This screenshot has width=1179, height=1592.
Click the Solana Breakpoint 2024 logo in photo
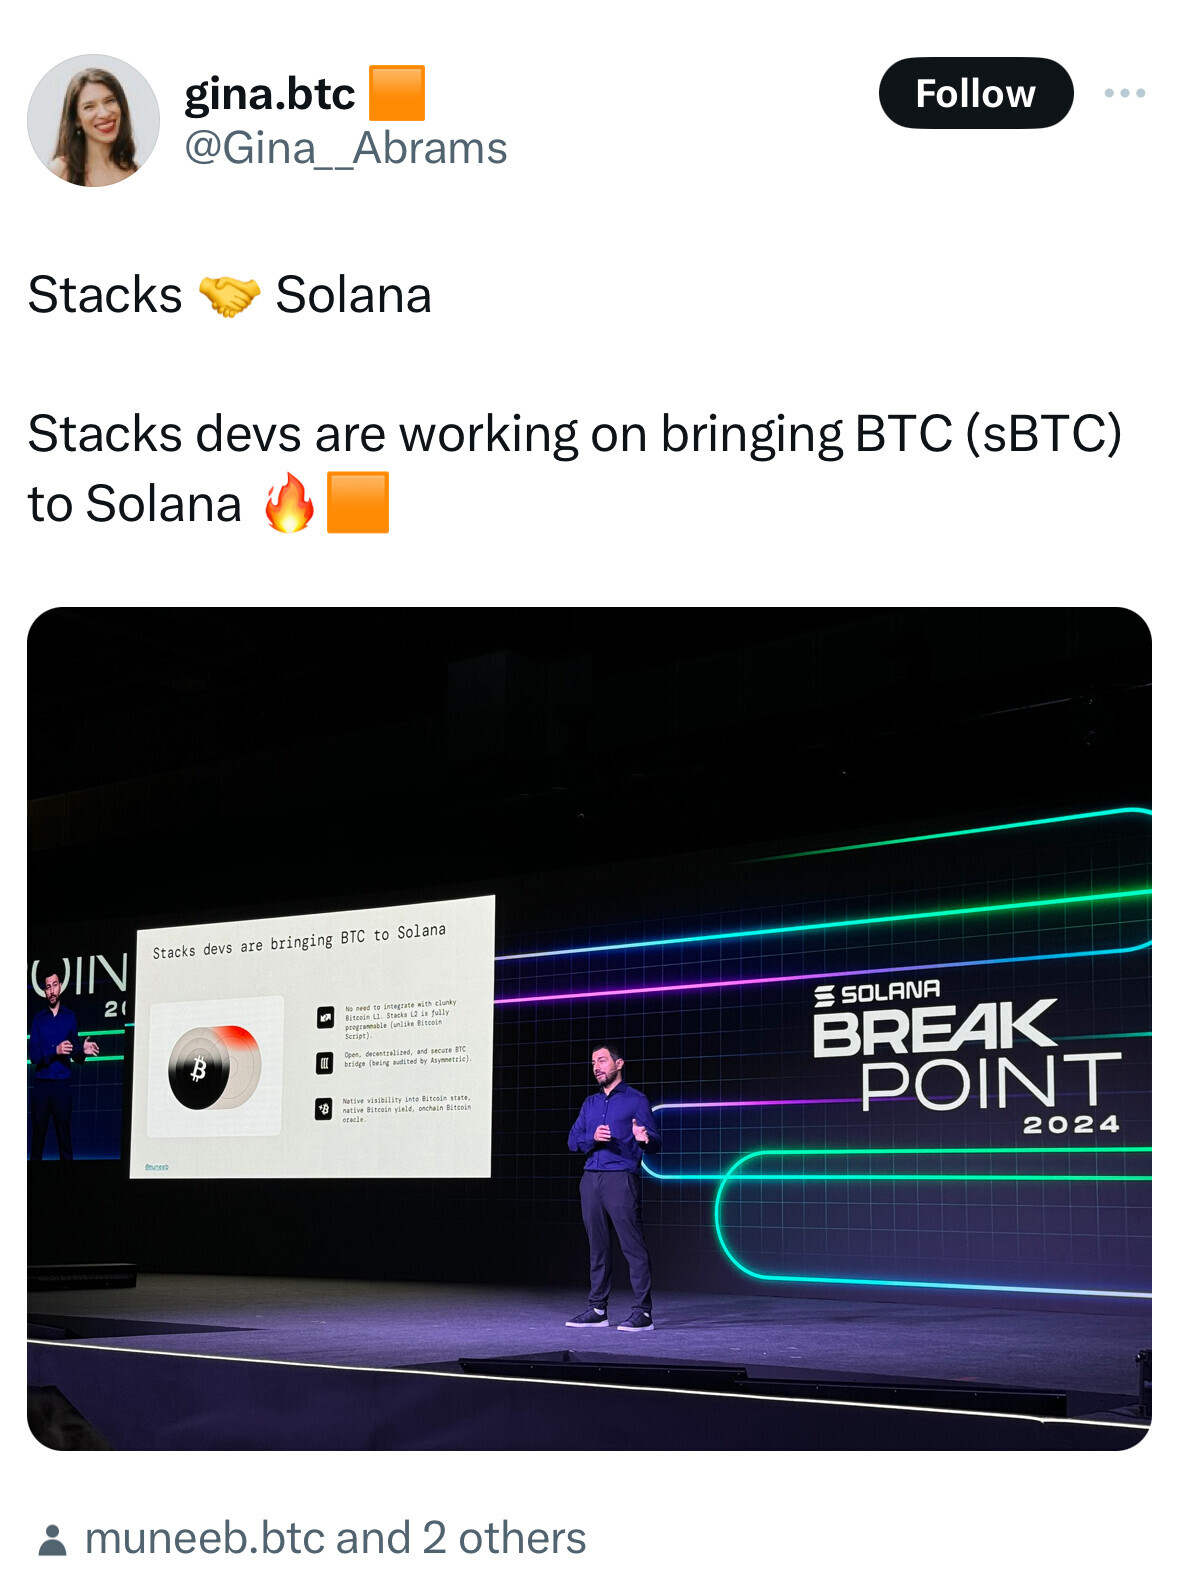[966, 1059]
